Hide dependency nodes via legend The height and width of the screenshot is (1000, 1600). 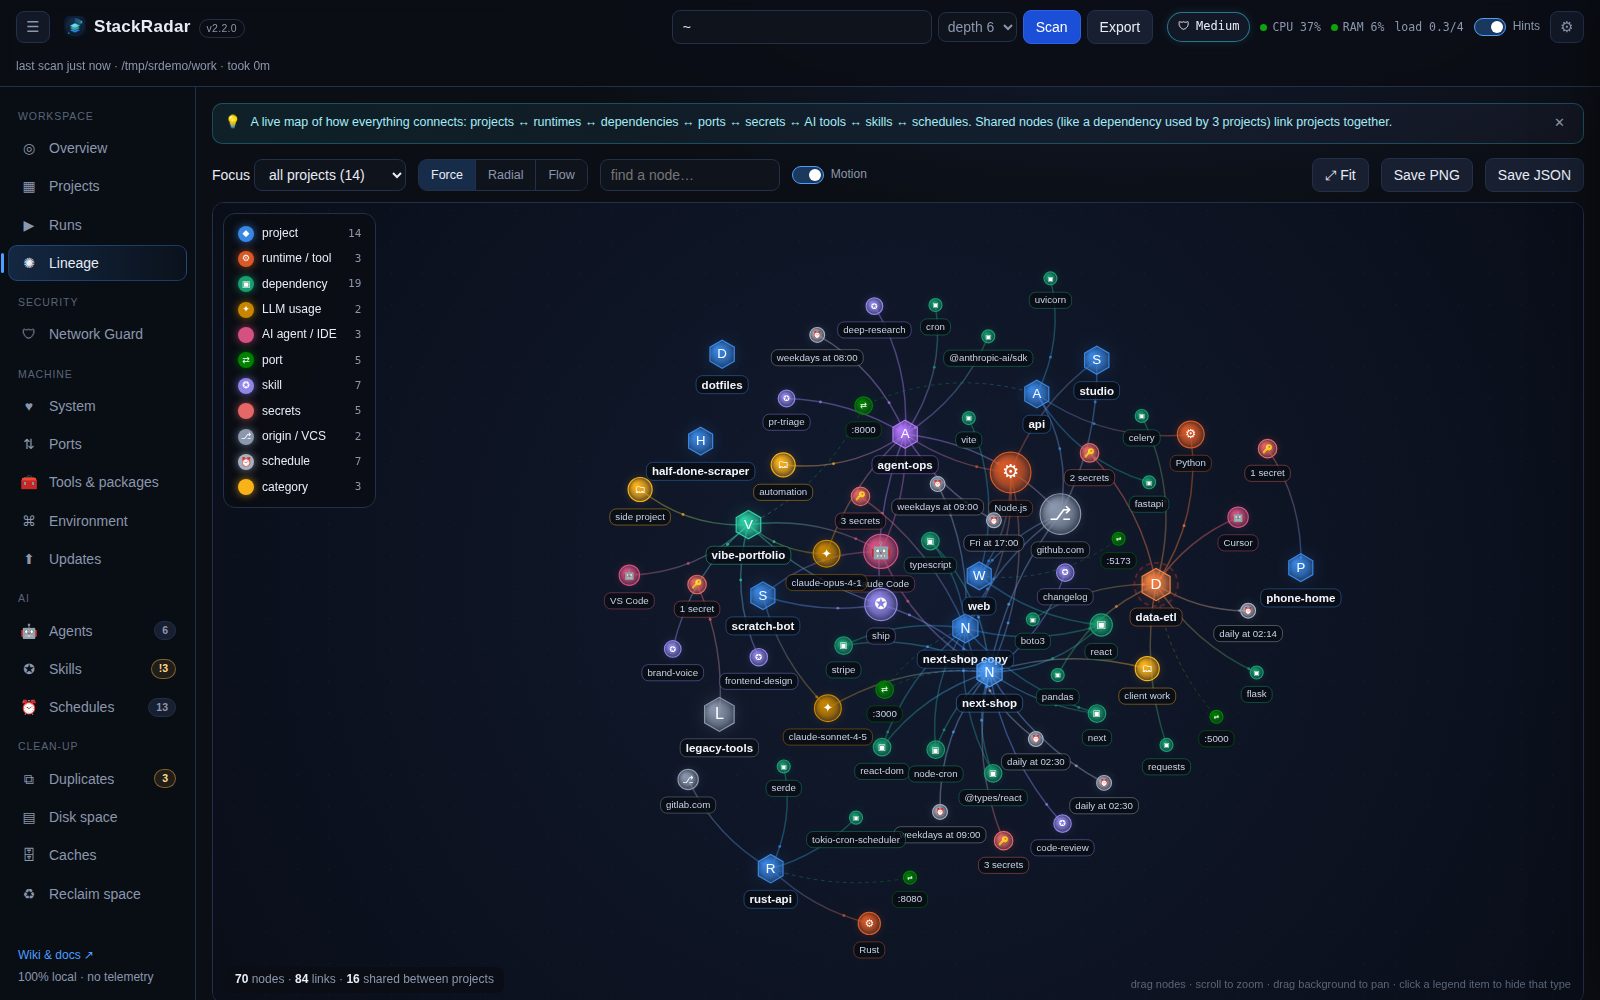(x=299, y=284)
